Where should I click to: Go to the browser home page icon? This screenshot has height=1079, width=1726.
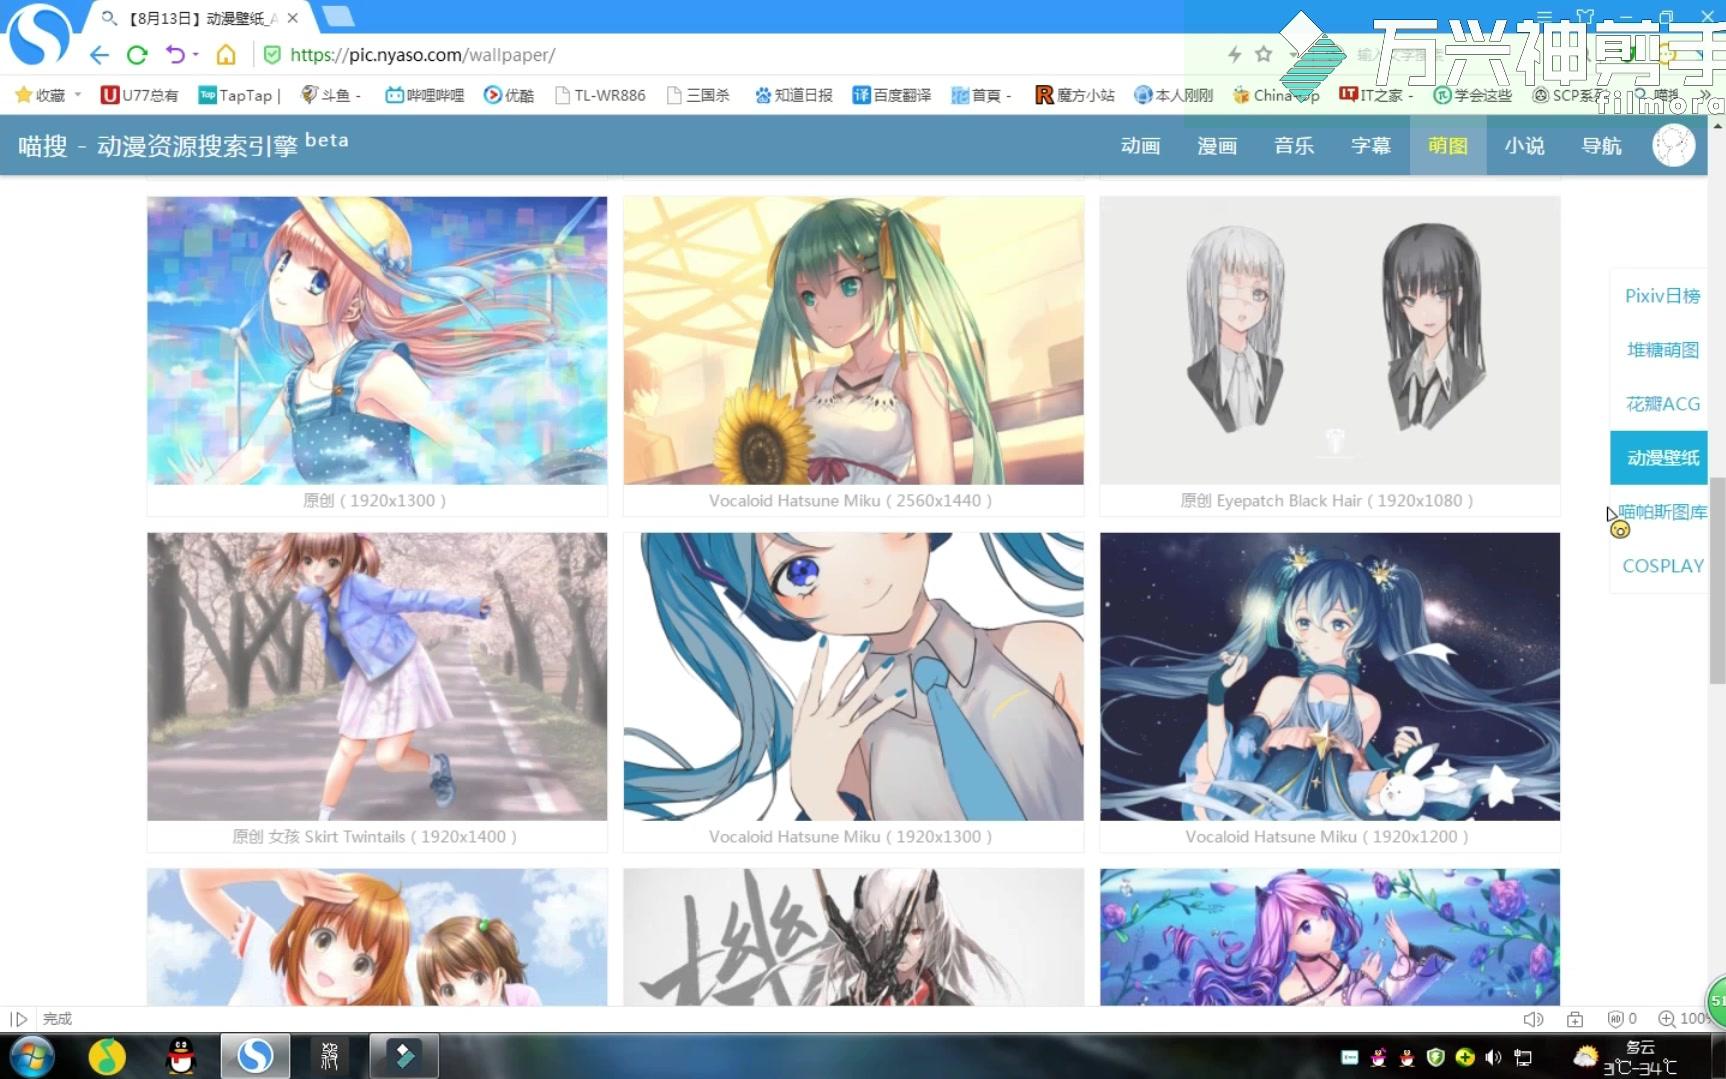coord(226,55)
